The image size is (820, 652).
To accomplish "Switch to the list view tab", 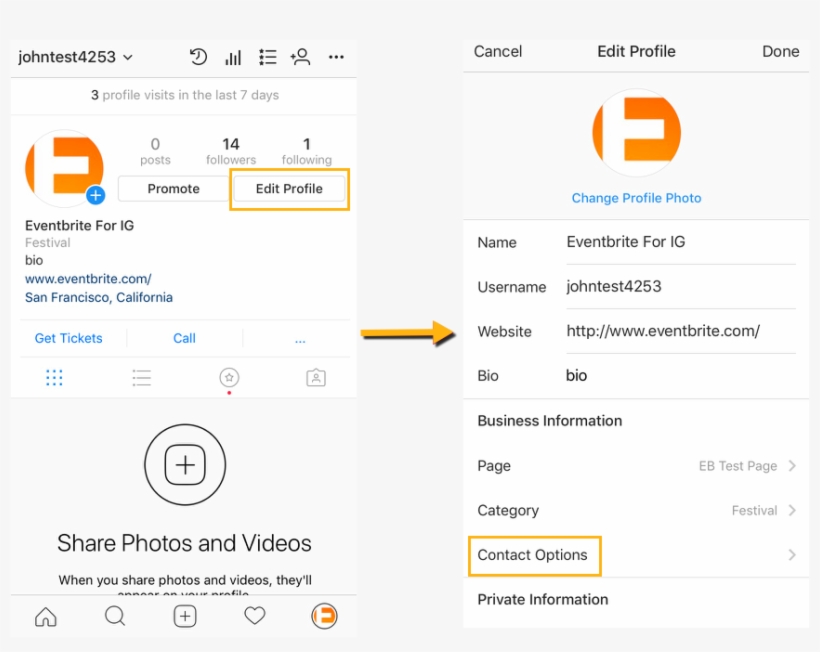I will pos(142,378).
